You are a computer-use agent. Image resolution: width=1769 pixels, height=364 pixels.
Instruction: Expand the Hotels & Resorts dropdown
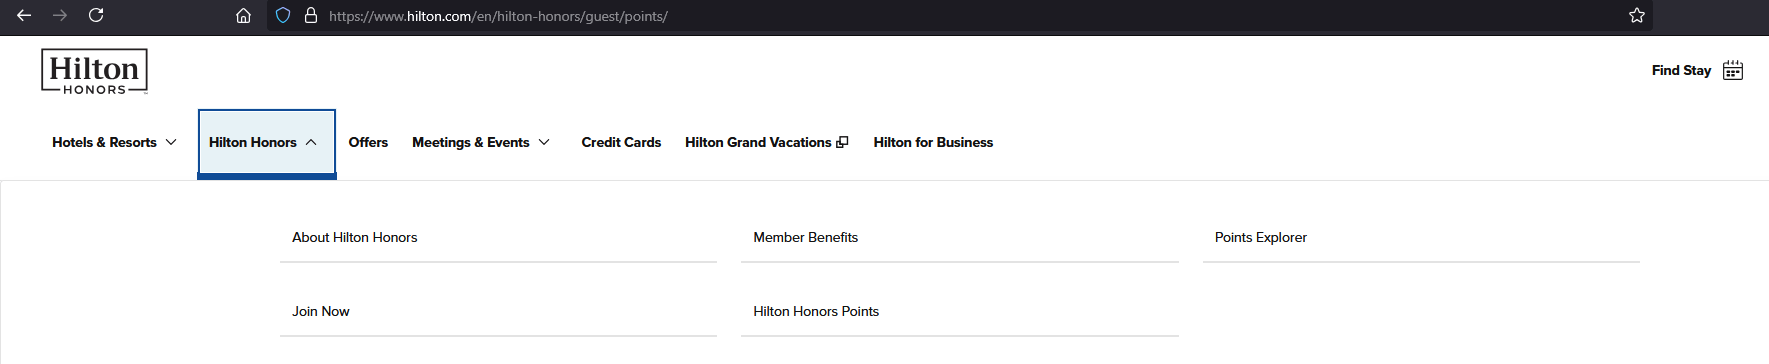(x=114, y=142)
